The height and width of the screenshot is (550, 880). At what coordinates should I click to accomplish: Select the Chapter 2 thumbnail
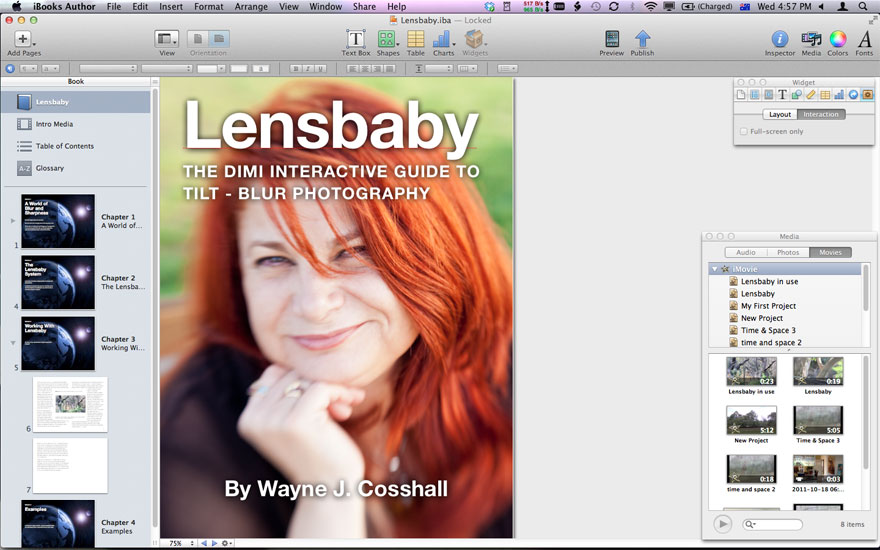click(58, 282)
